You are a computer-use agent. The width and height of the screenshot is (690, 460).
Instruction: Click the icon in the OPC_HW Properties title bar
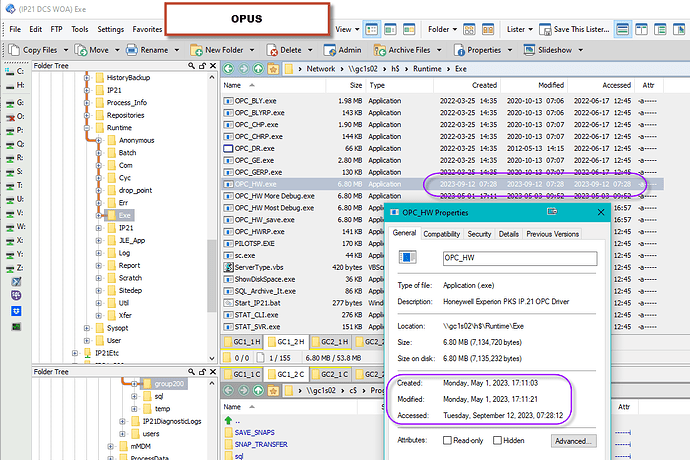click(x=552, y=212)
